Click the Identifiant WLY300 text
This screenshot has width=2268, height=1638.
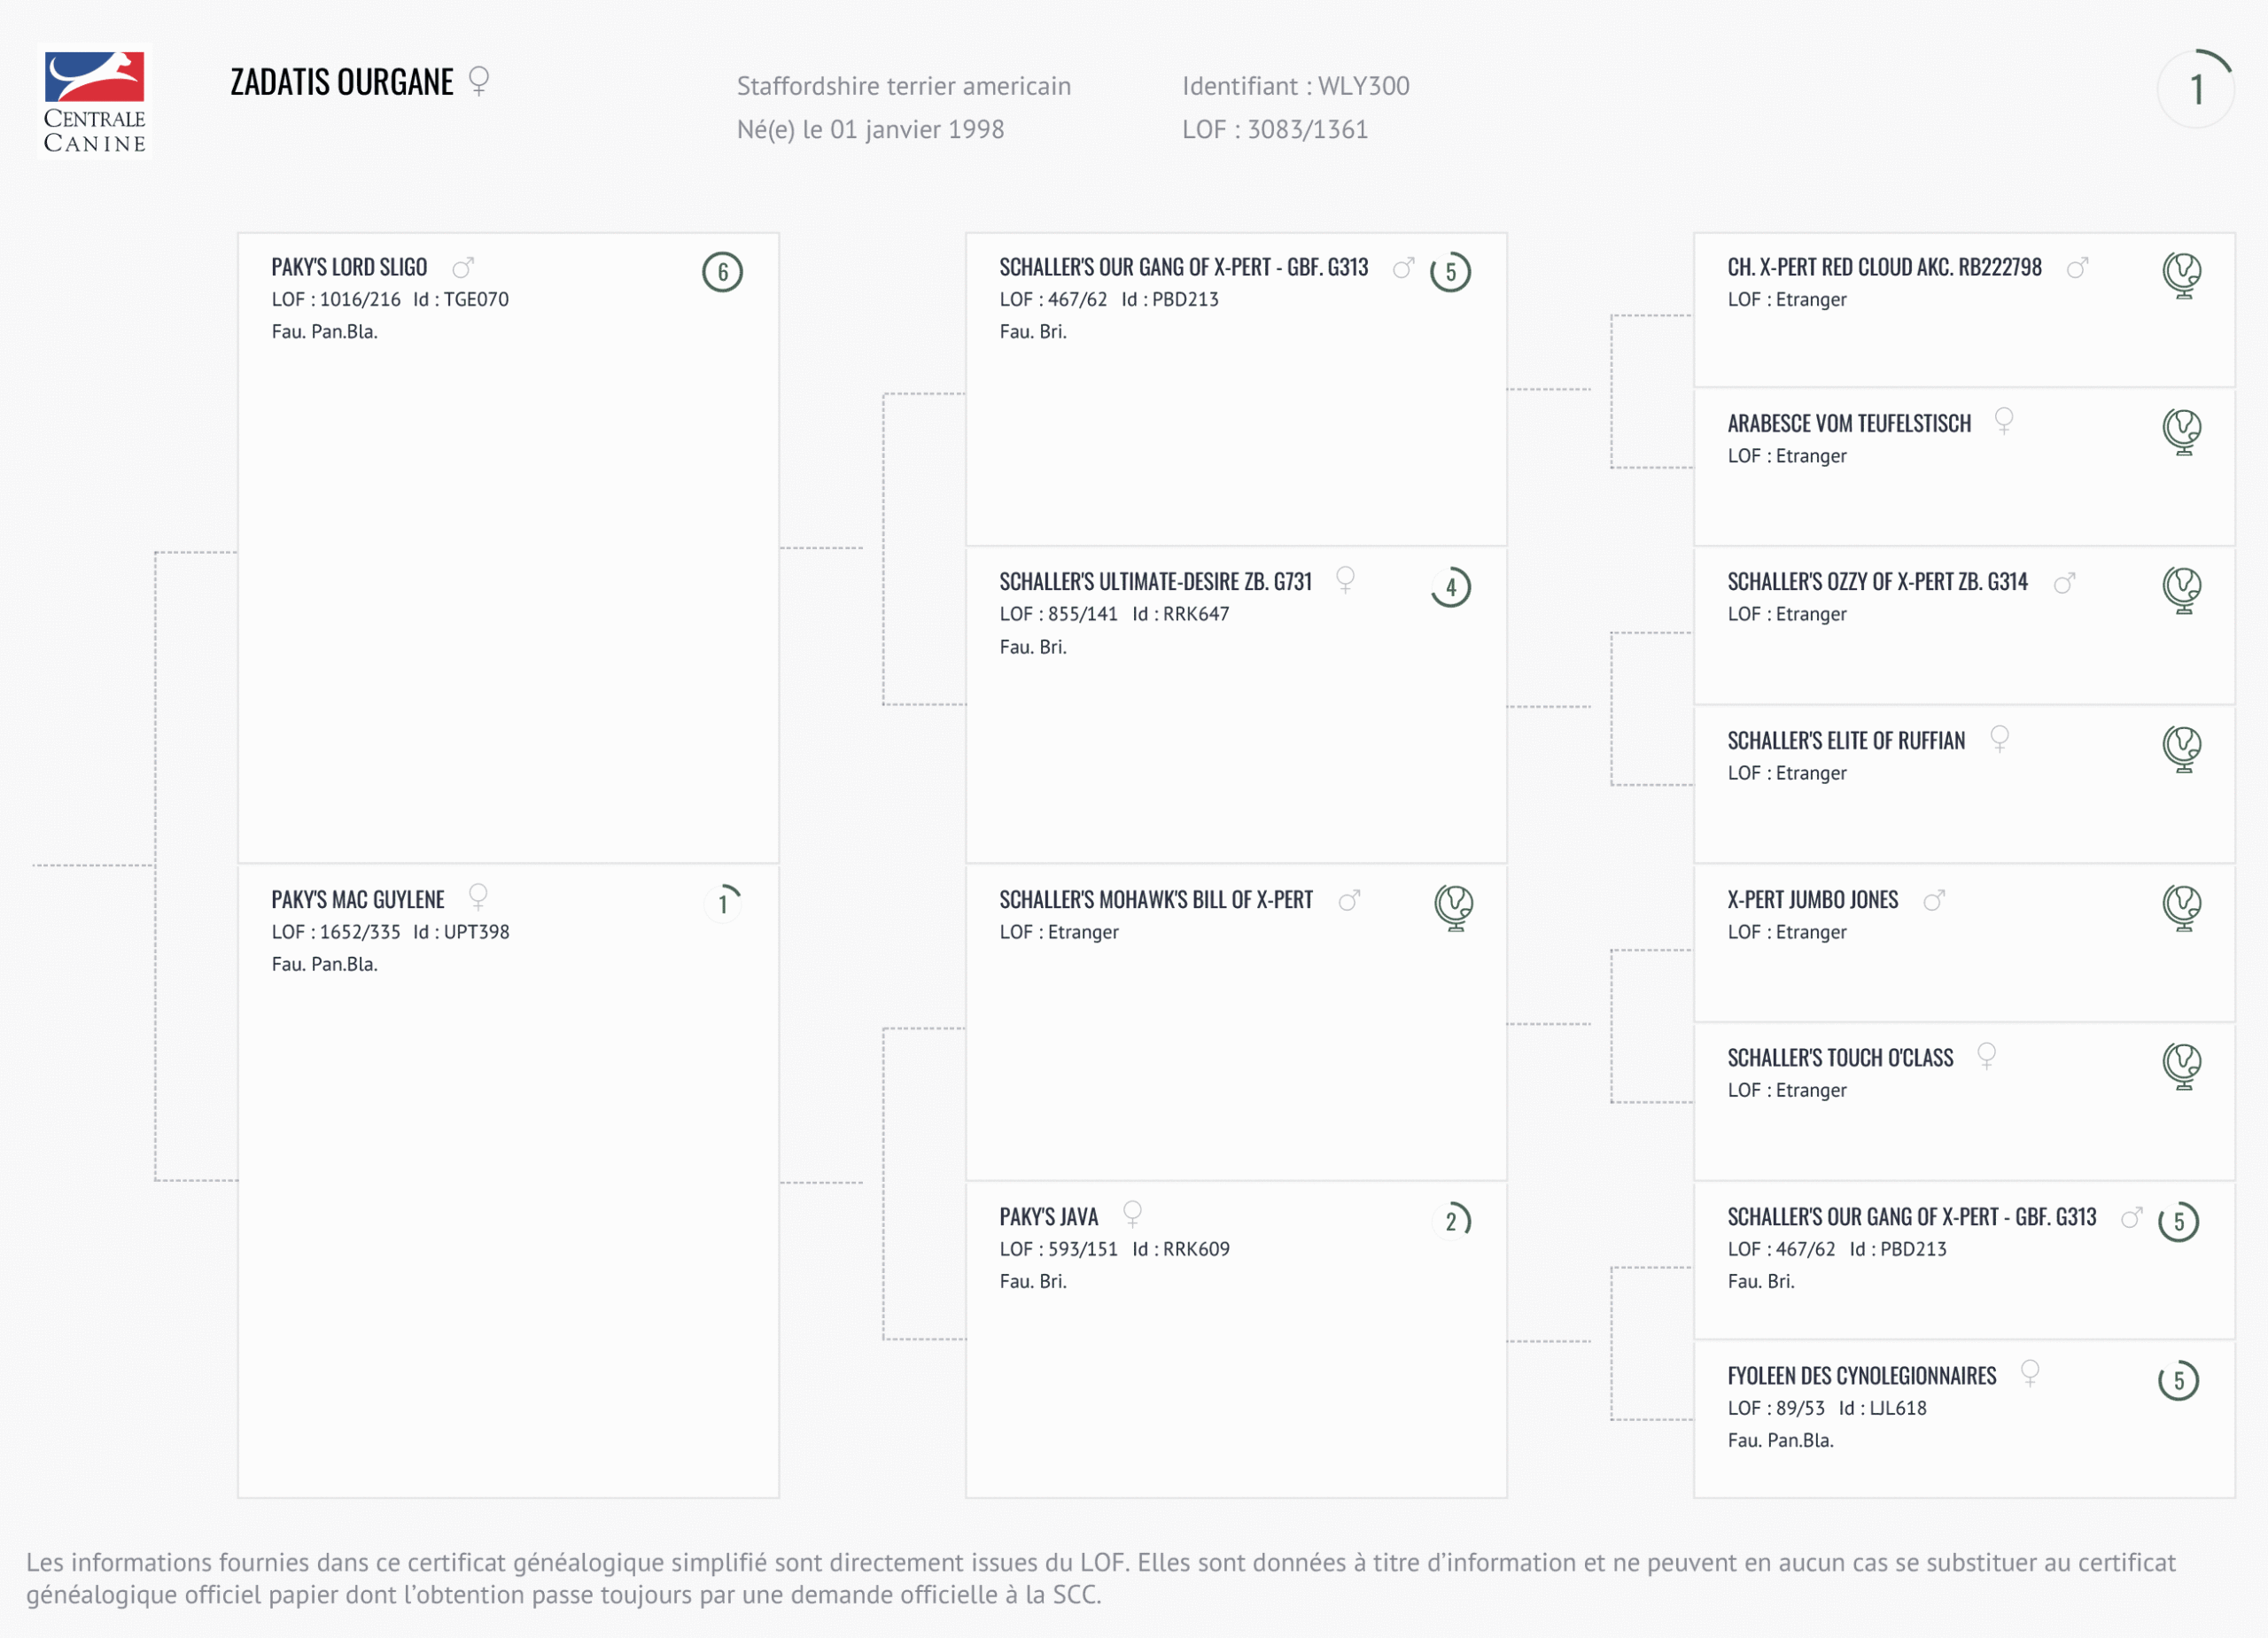[x=1295, y=86]
